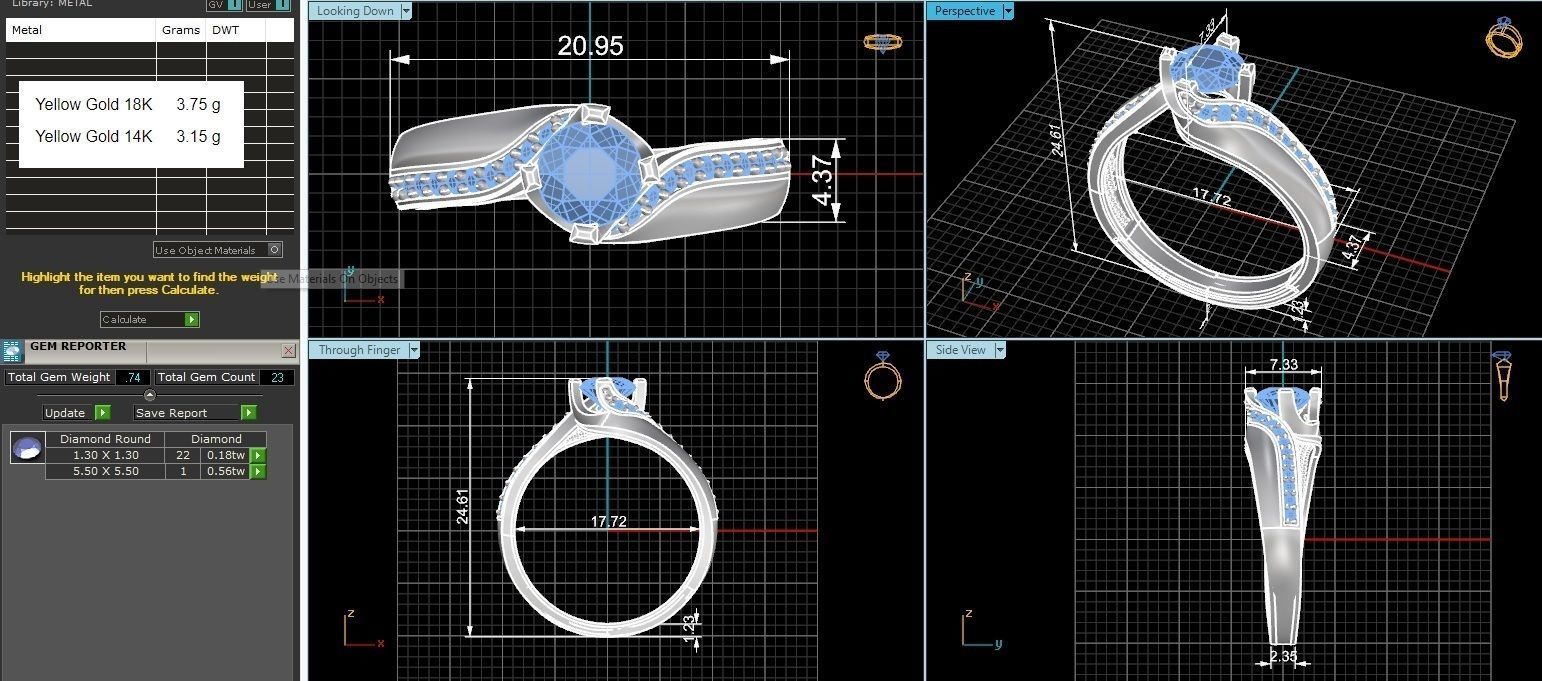Click the Grams column header
1542x681 pixels.
click(x=182, y=30)
